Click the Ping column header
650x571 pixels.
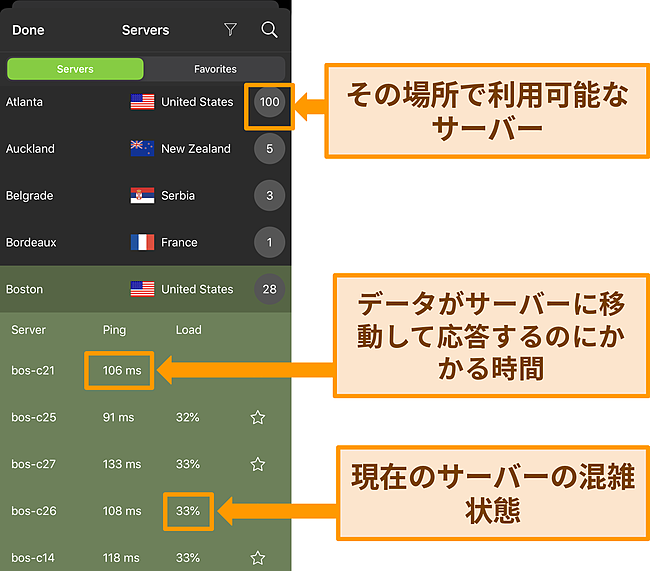coord(114,330)
